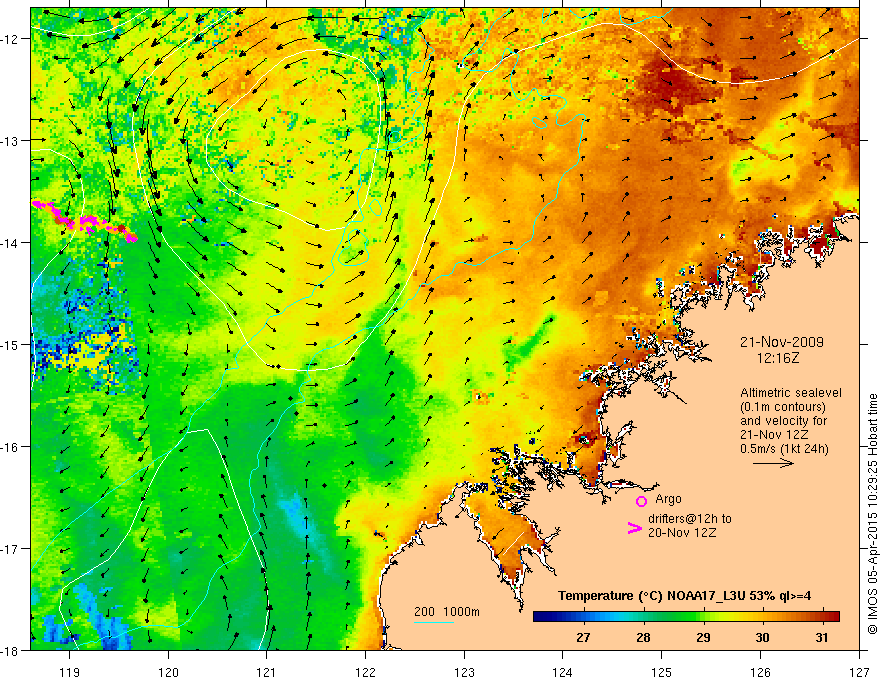Click the 27 temperature scale label
Image resolution: width=880 pixels, height=680 pixels.
pos(583,637)
